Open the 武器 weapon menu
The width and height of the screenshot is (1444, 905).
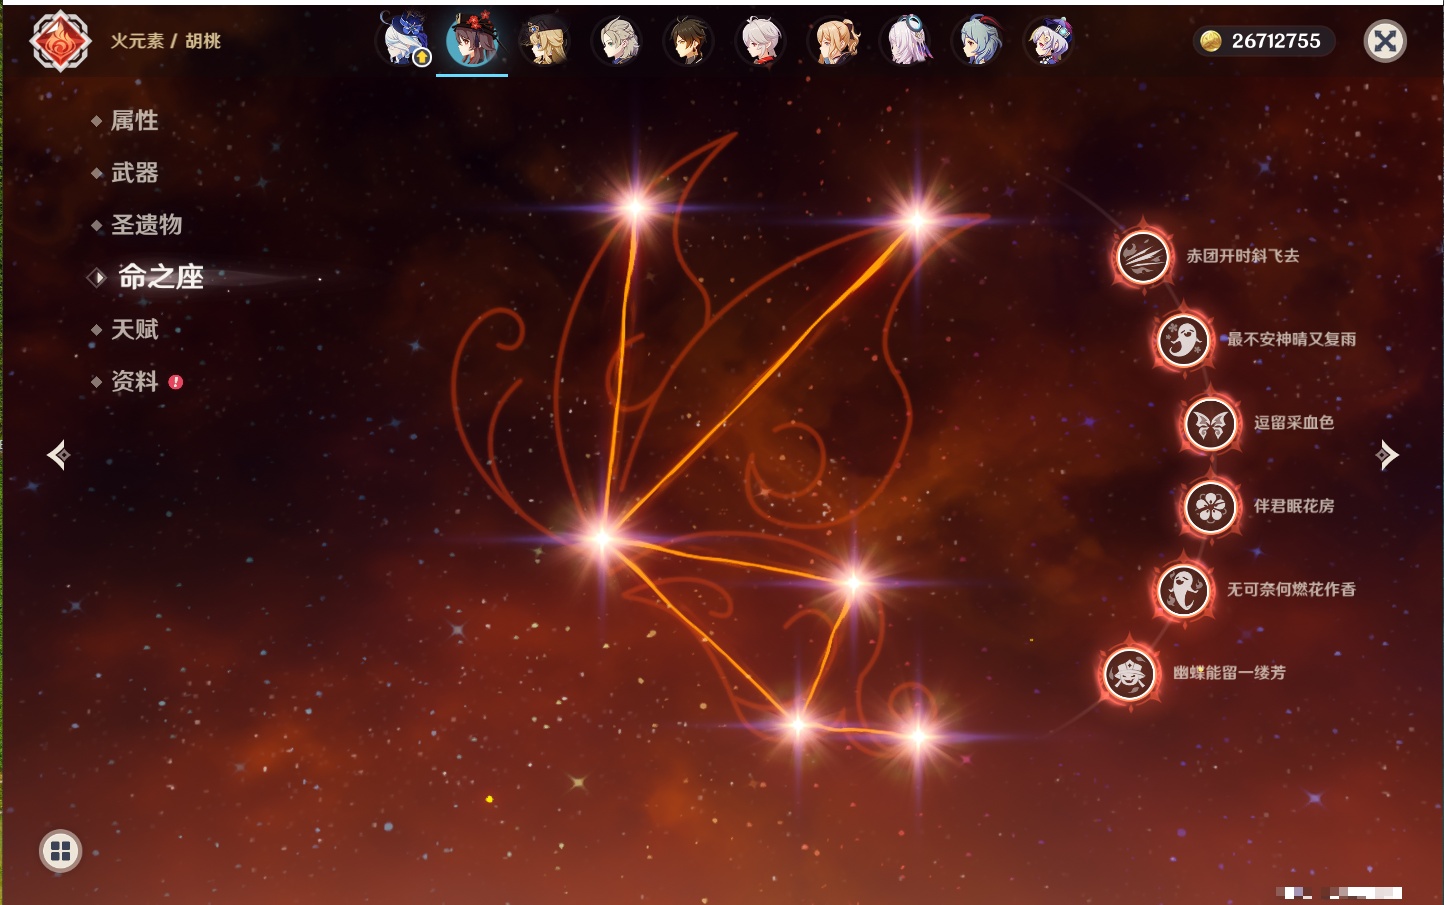134,173
